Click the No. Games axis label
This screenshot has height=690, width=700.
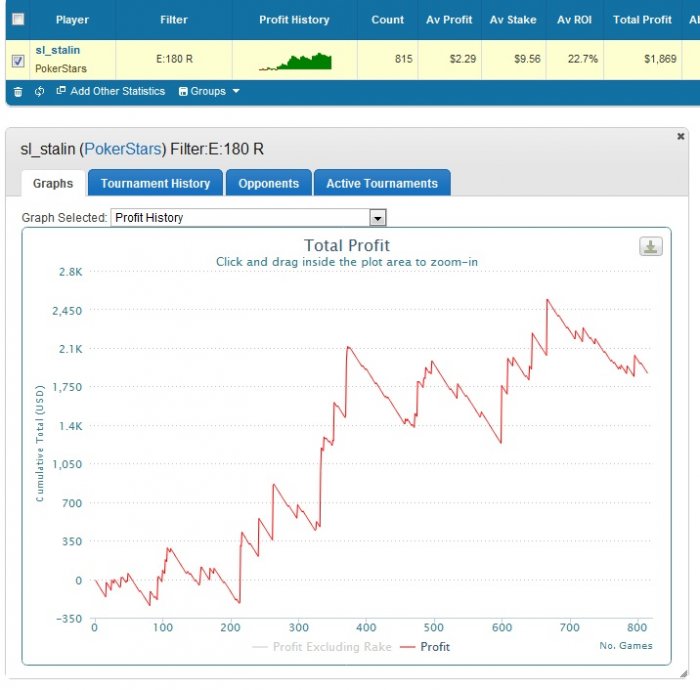[x=625, y=645]
